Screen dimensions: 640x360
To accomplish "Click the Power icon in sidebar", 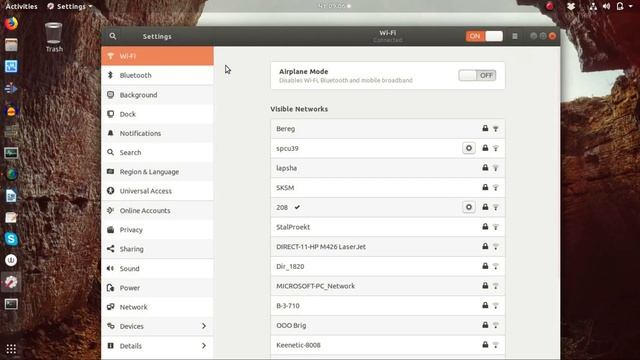I will pyautogui.click(x=110, y=288).
